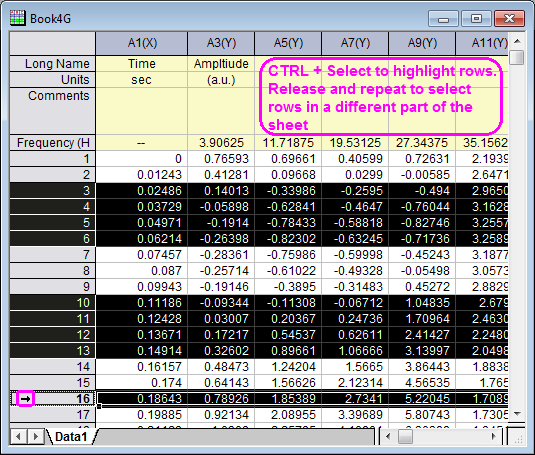Image resolution: width=535 pixels, height=455 pixels.
Task: Click the vertical scrollbar up arrow
Action: 517,41
